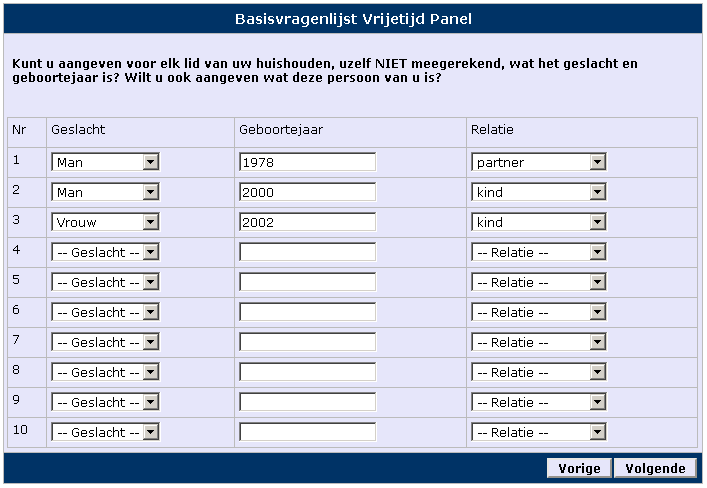Click the Geboortejaar field in row 9
Screen dimensions: 707x488
click(308, 402)
